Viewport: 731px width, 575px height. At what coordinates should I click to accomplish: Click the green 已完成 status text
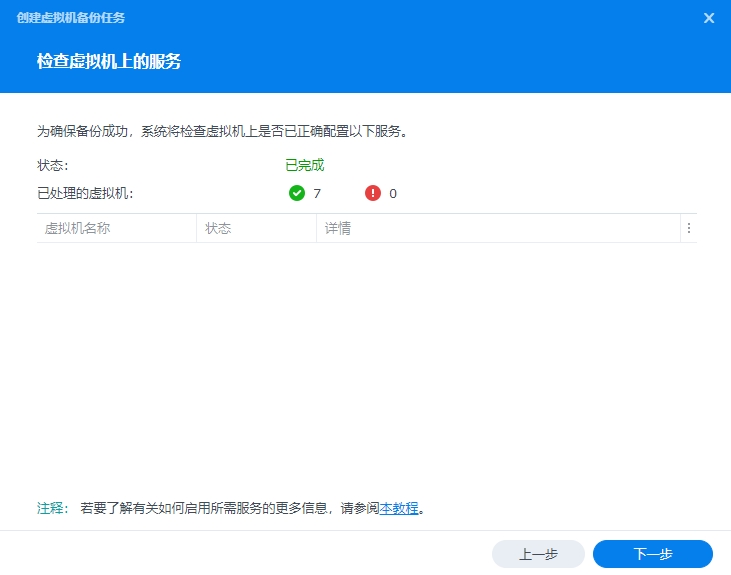coord(304,165)
